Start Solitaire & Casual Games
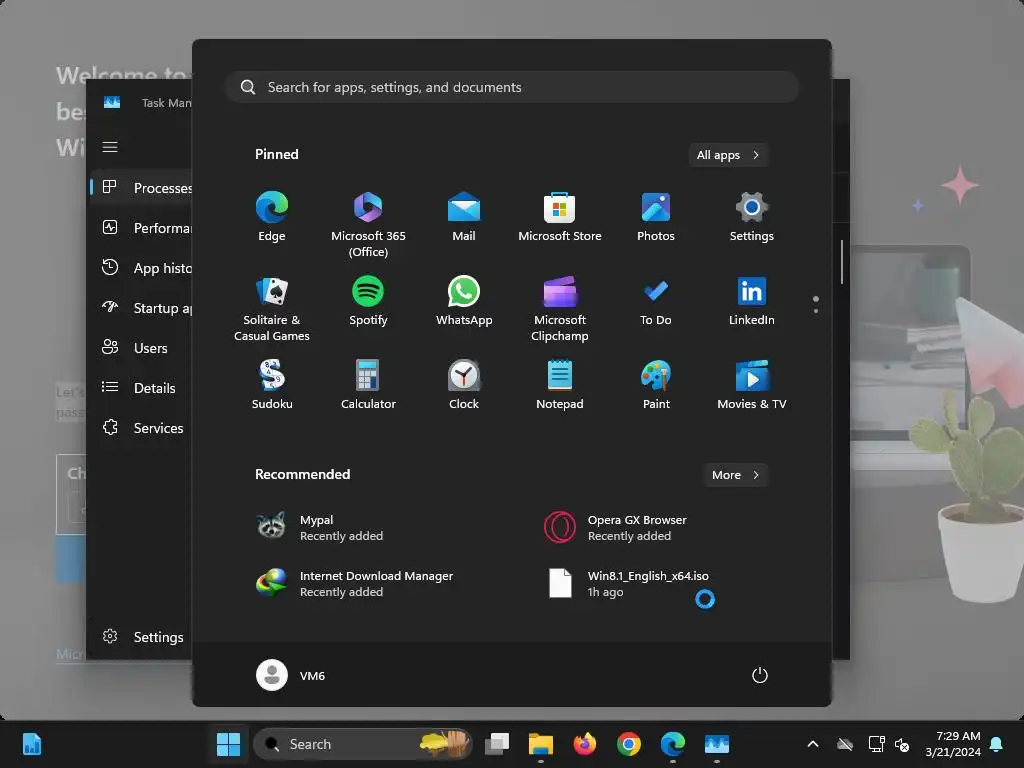This screenshot has height=768, width=1024. pos(272,308)
